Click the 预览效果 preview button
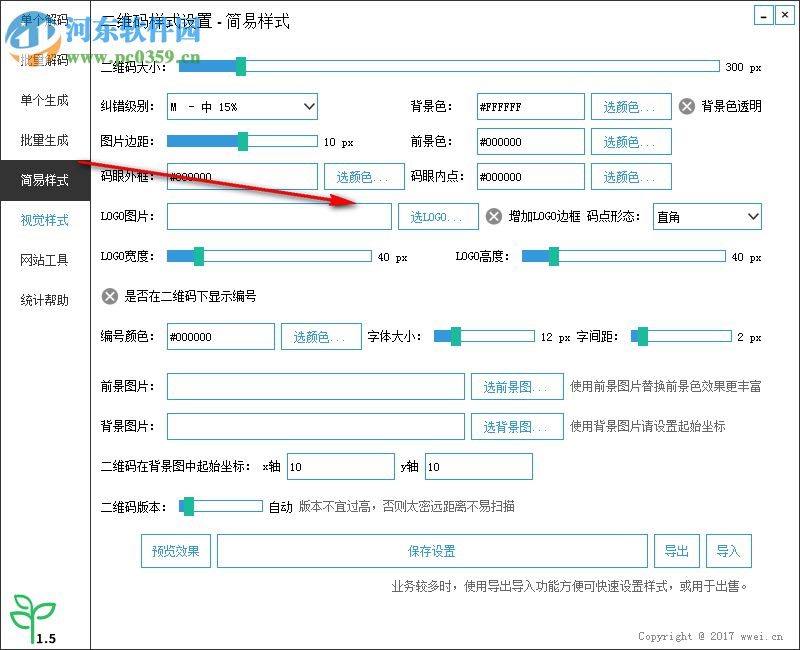 (174, 550)
